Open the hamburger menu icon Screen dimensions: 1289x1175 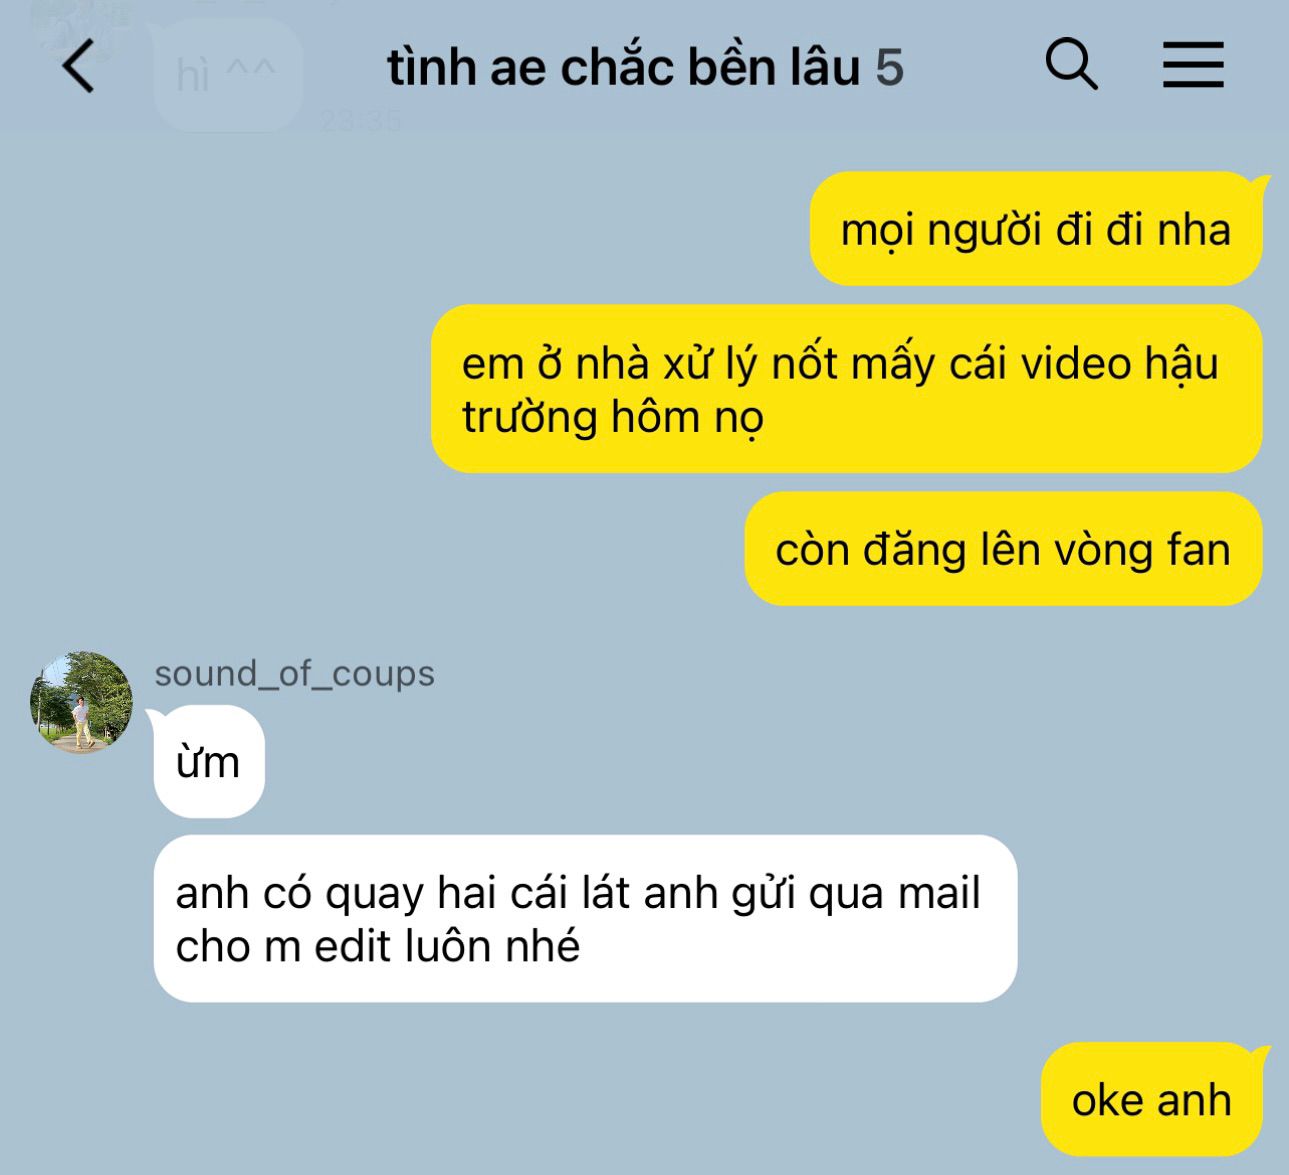(x=1193, y=65)
